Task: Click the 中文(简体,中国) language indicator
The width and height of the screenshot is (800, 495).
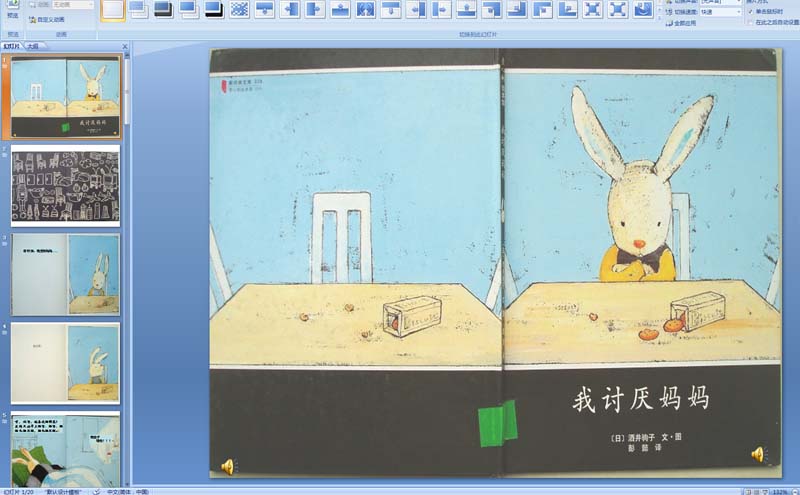Action: click(x=127, y=492)
